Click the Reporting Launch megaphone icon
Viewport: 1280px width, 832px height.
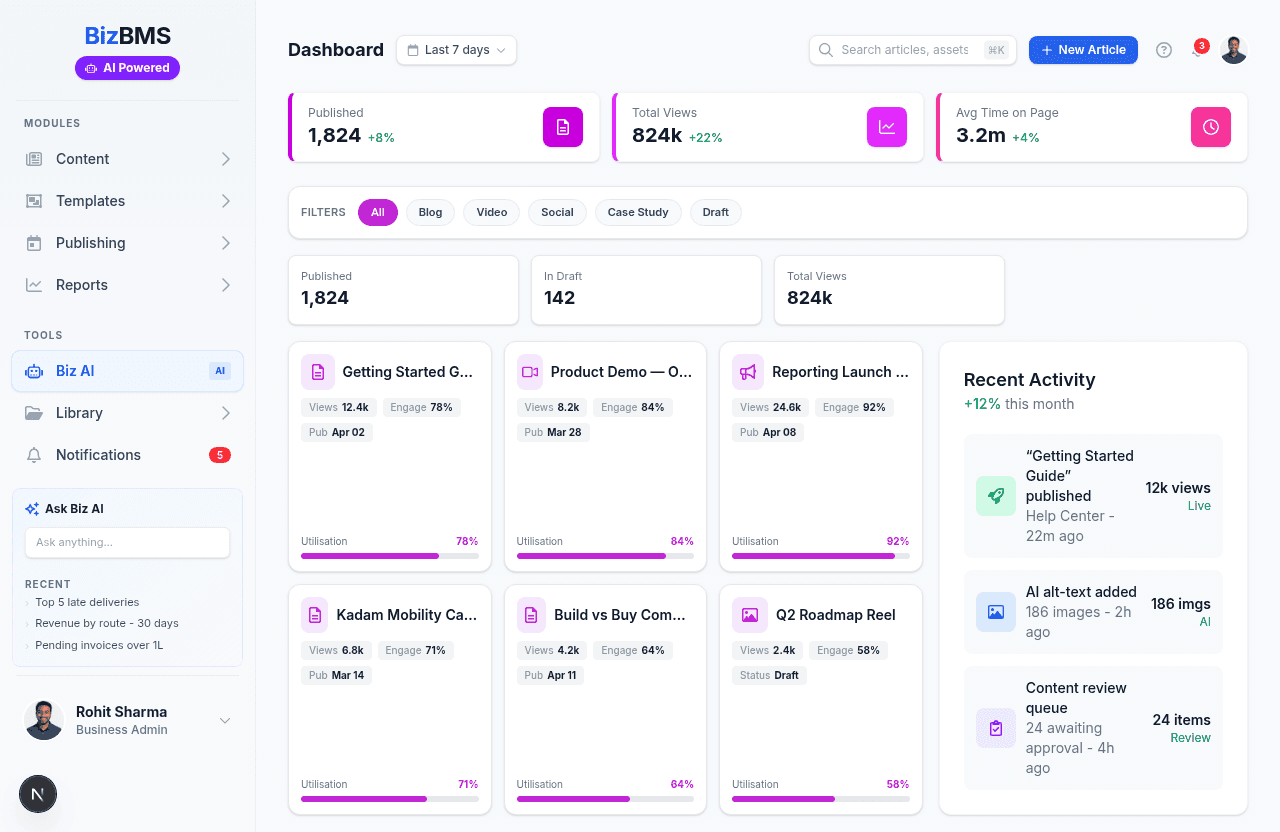coord(747,372)
